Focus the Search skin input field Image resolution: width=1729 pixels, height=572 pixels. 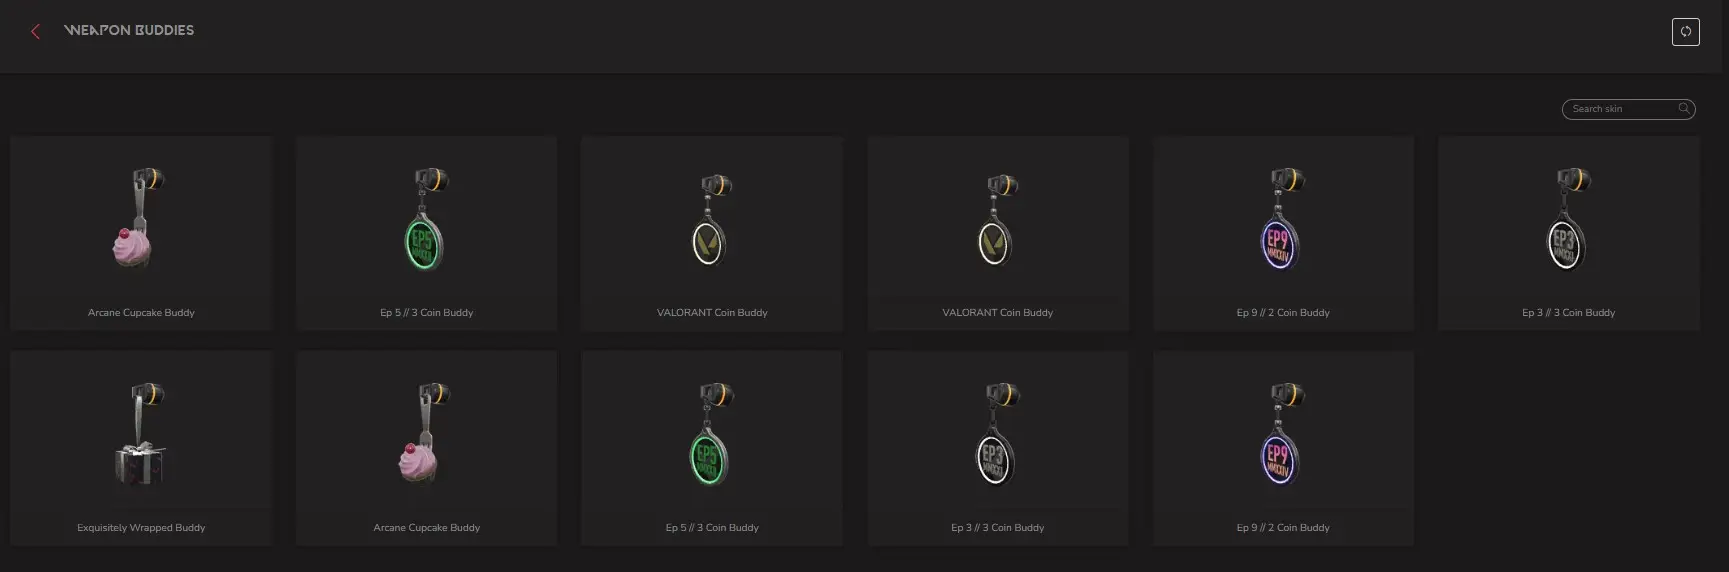(x=1628, y=108)
